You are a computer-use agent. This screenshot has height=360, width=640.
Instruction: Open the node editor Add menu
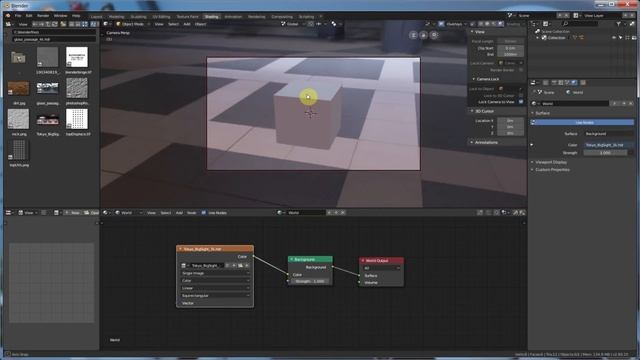click(x=179, y=213)
